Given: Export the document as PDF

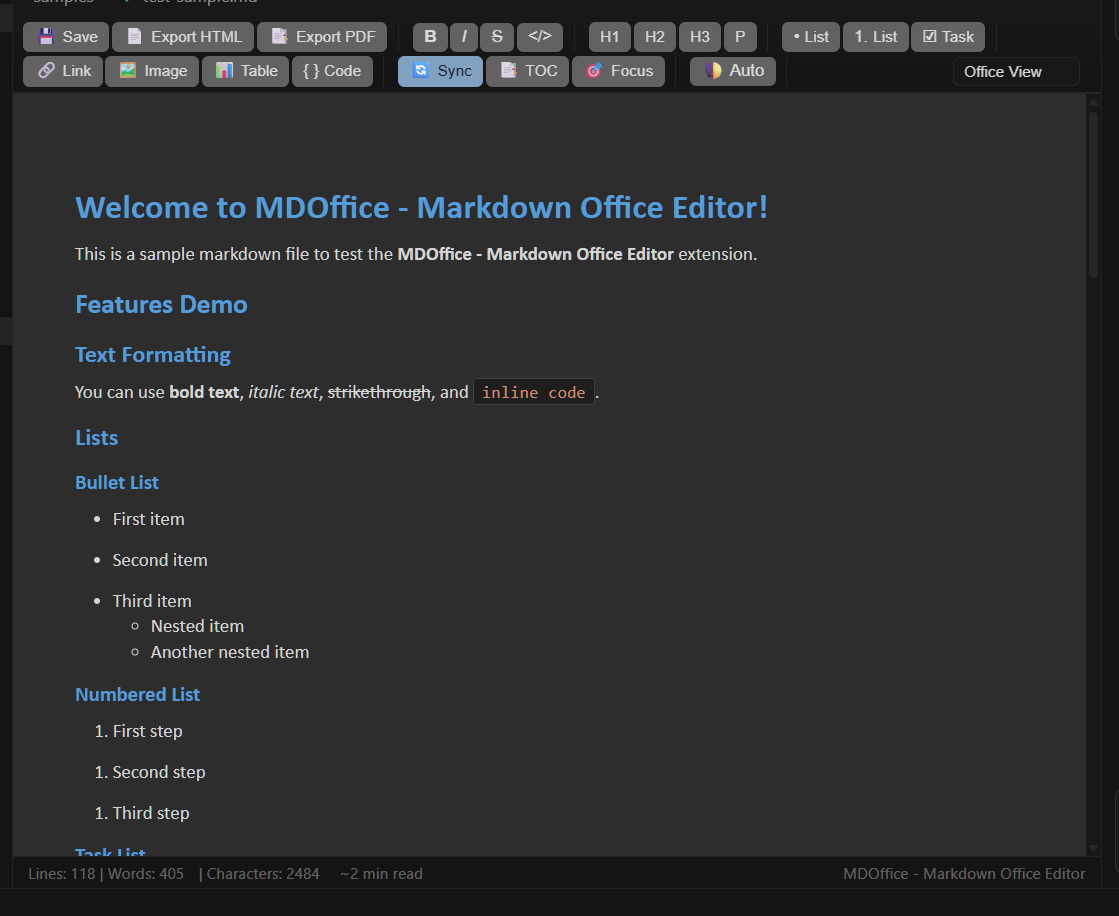Looking at the screenshot, I should (322, 37).
